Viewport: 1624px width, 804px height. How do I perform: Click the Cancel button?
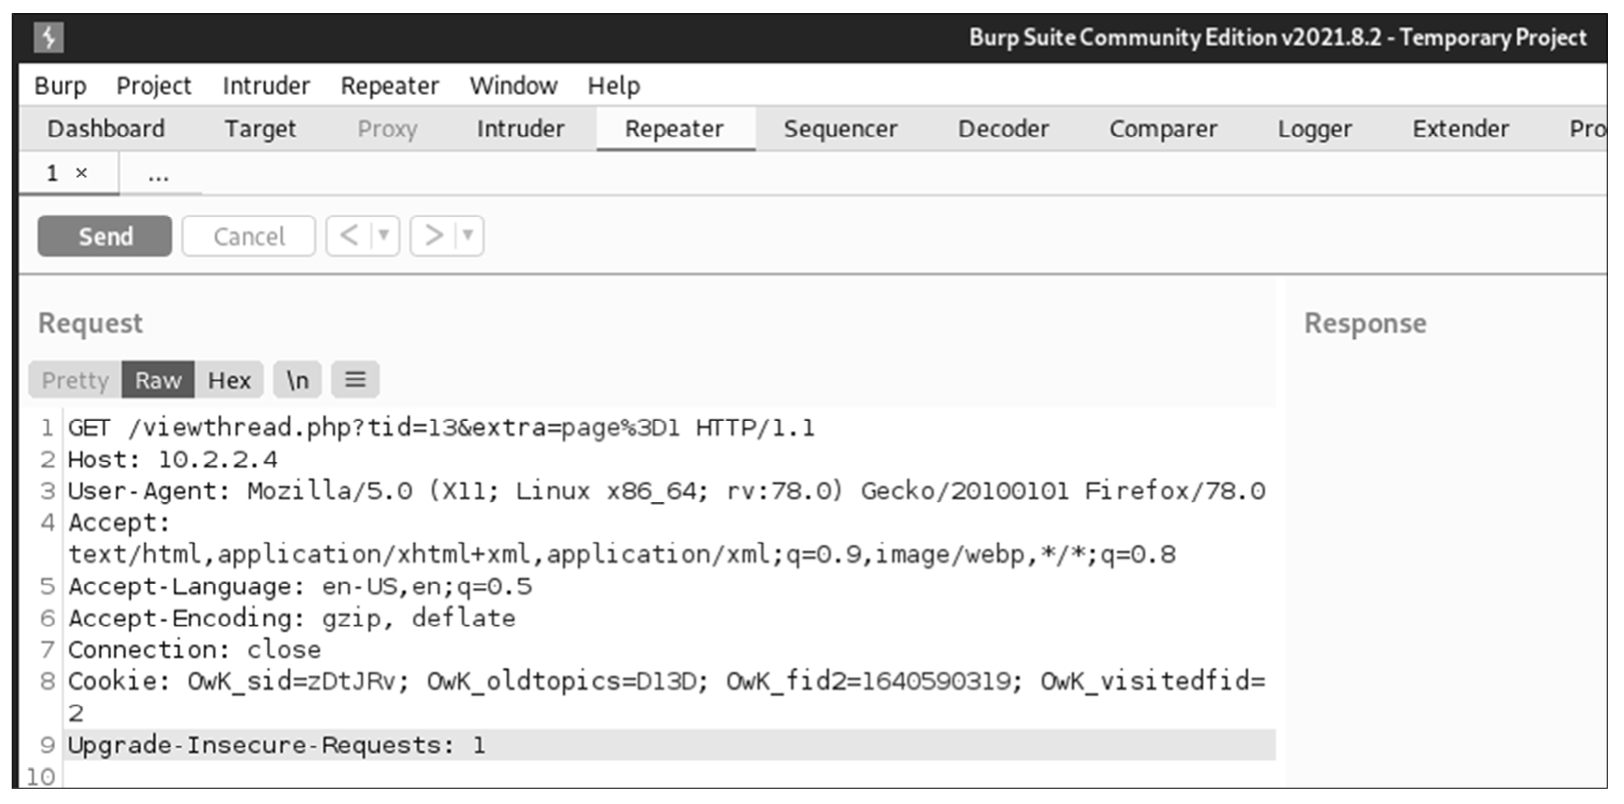coord(249,237)
